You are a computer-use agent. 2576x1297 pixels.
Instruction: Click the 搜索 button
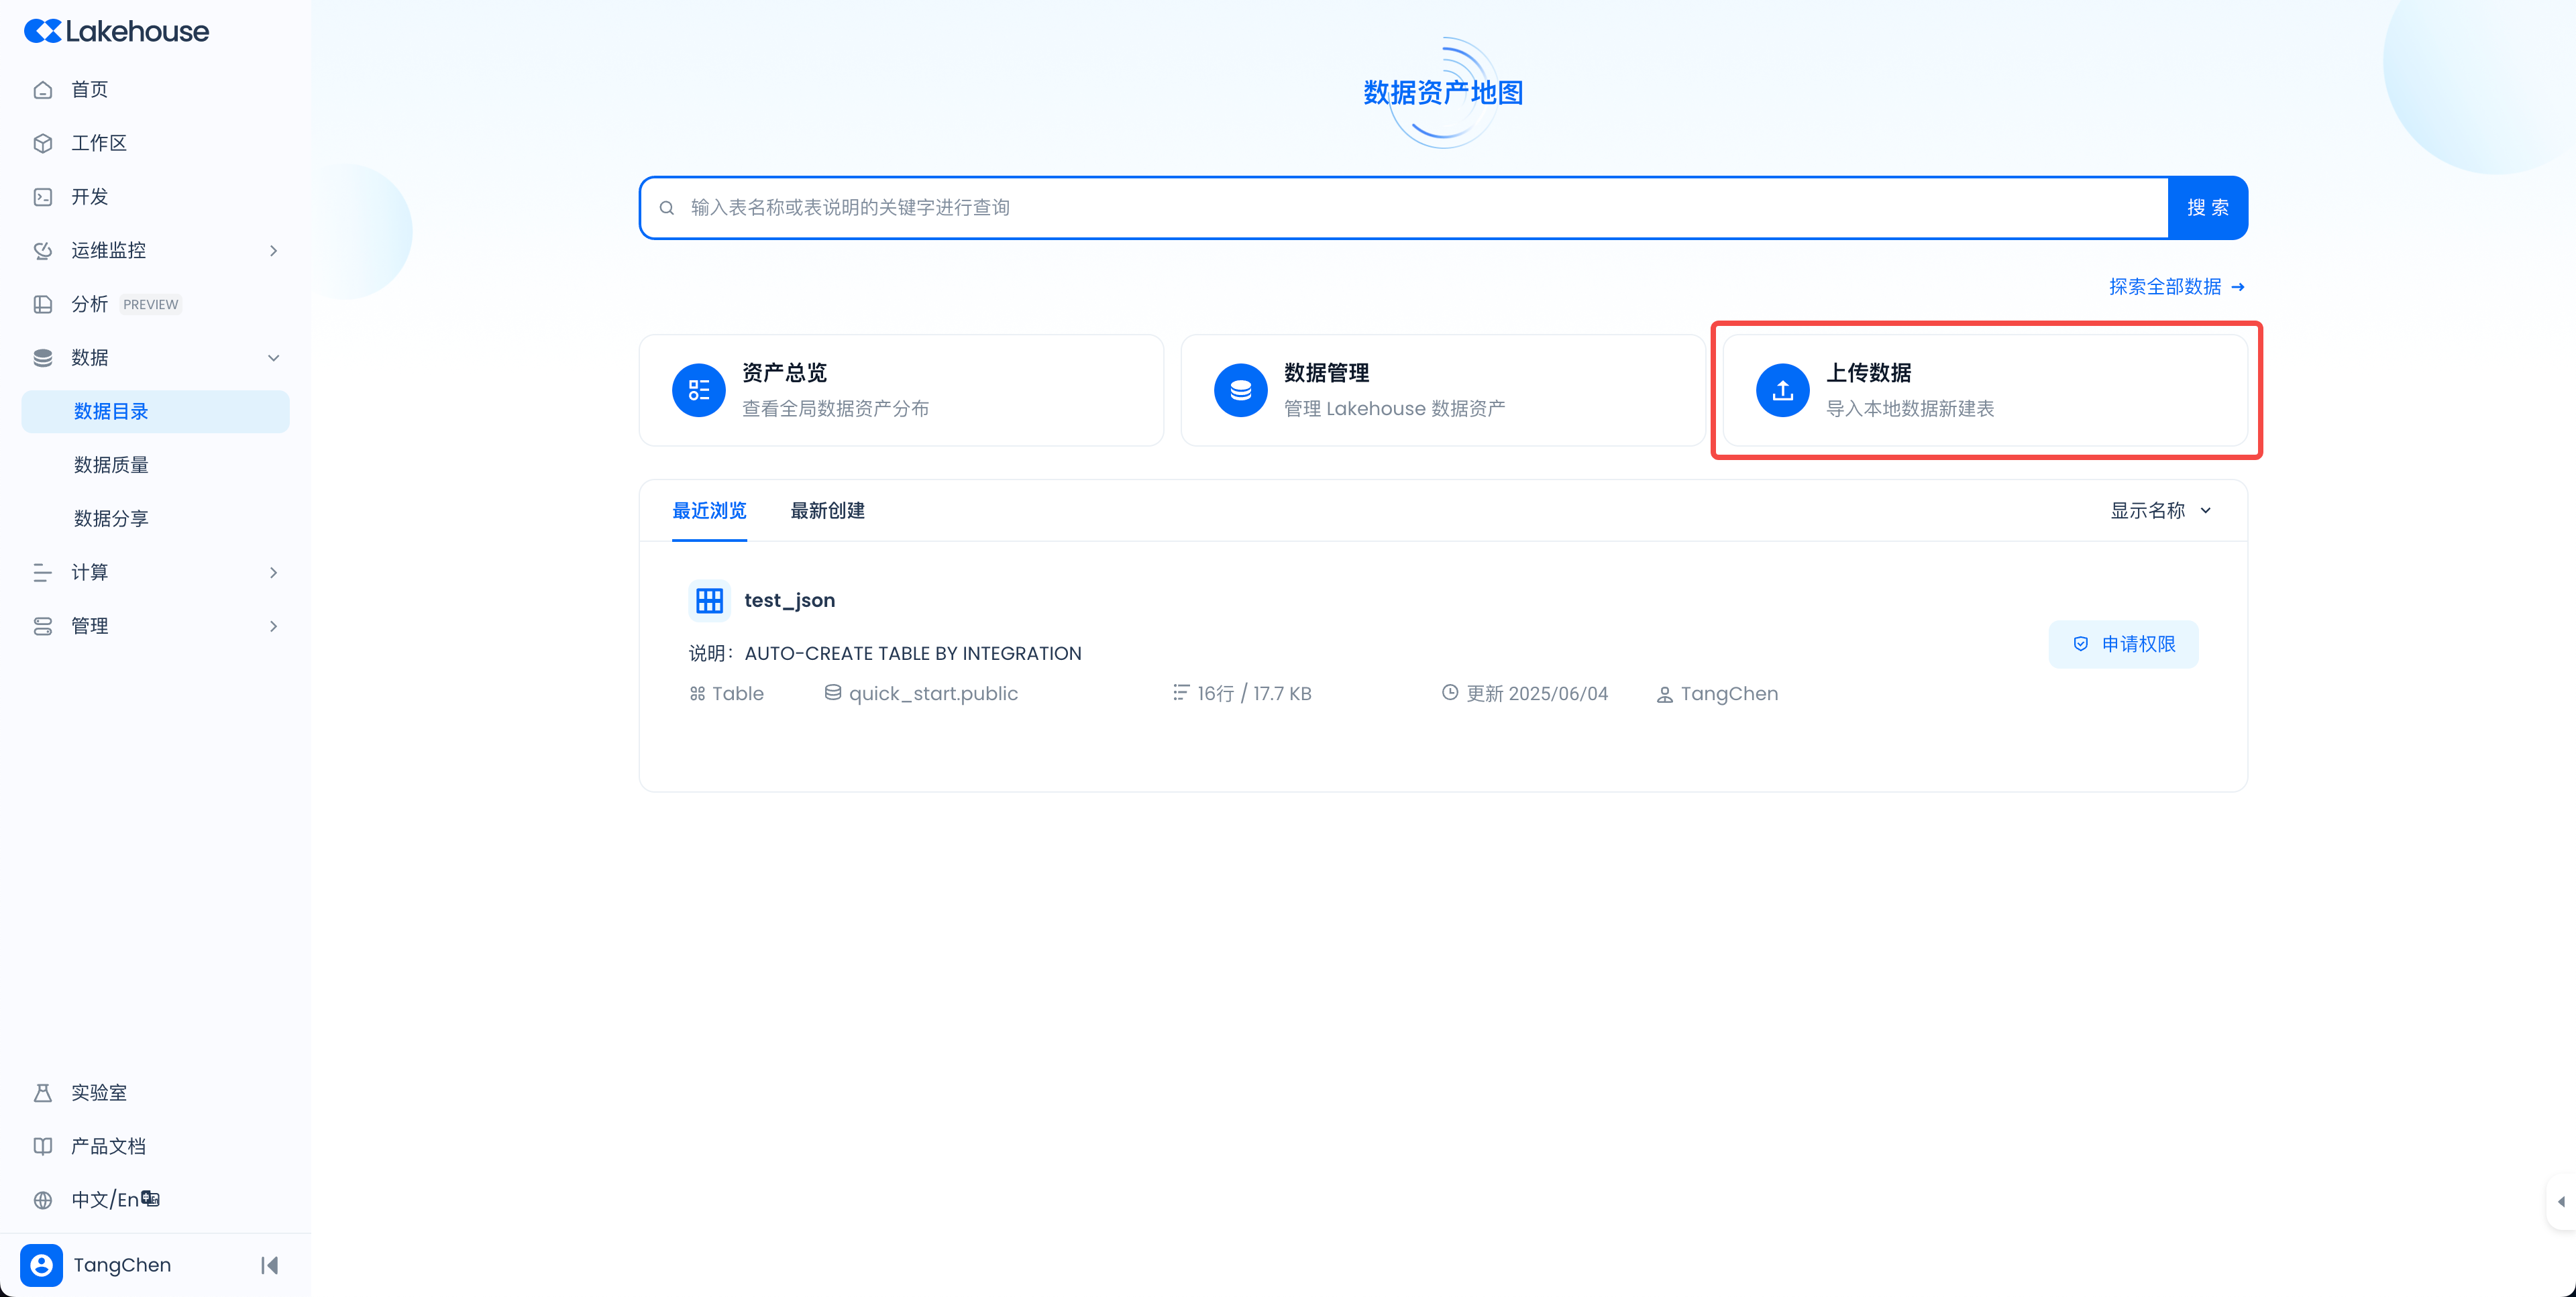[x=2207, y=207]
